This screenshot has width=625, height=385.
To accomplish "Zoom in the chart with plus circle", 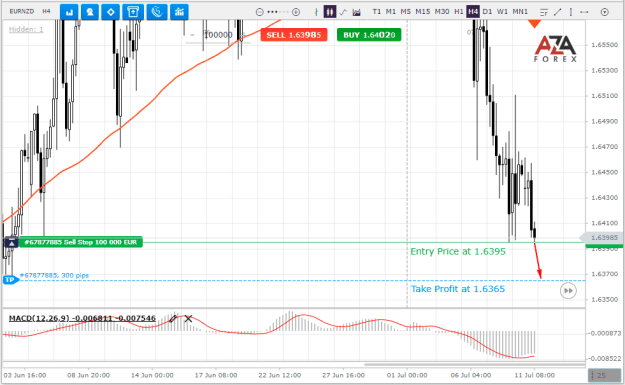I will coord(296,12).
